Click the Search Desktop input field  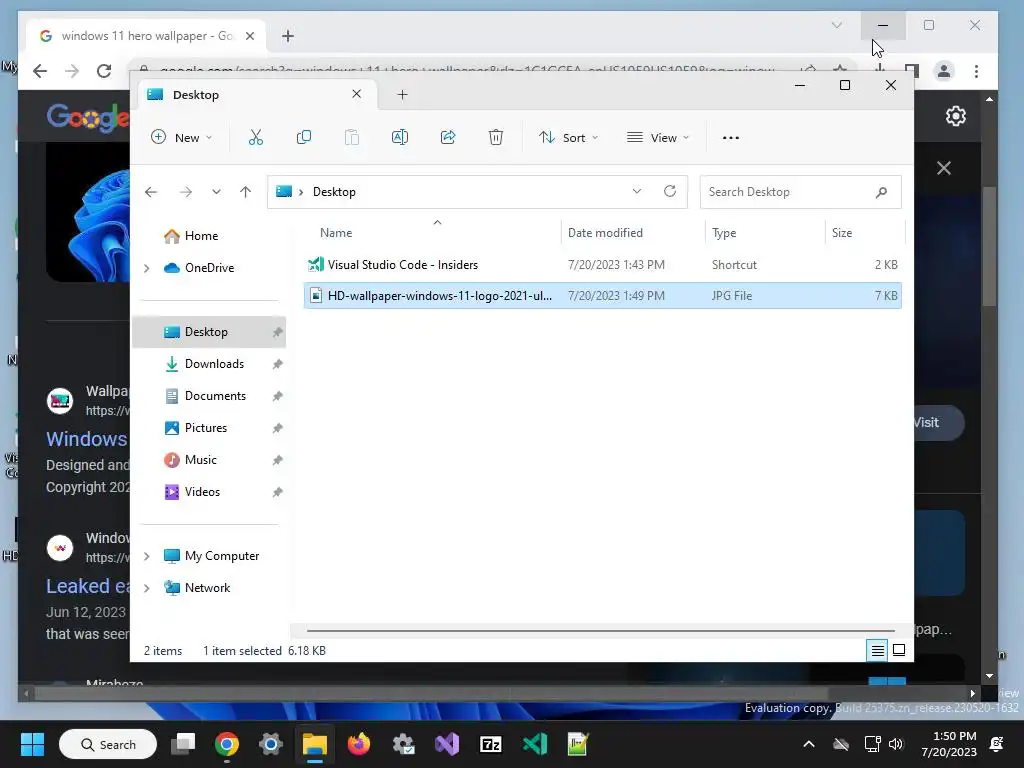(x=801, y=192)
